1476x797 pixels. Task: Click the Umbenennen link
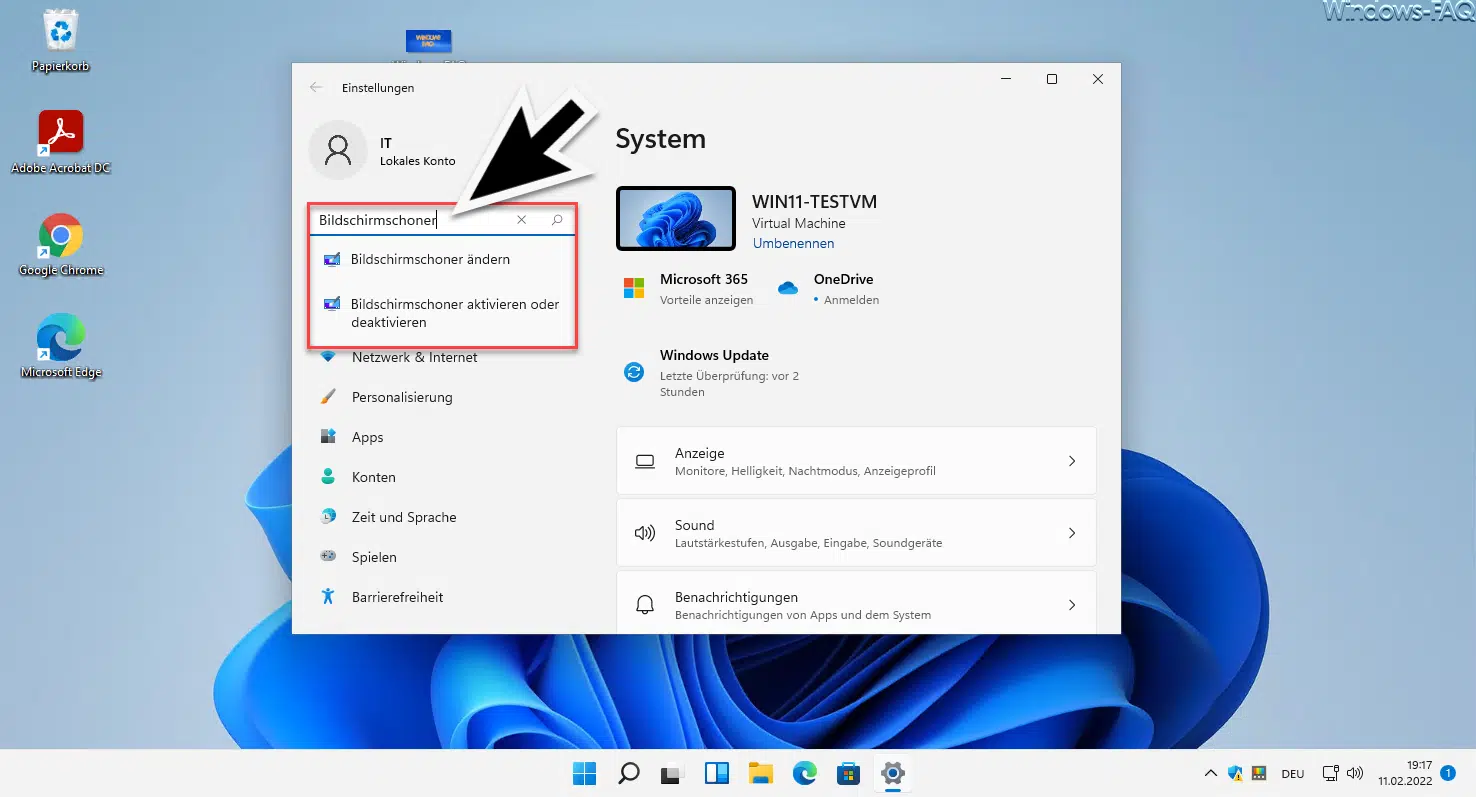[793, 243]
